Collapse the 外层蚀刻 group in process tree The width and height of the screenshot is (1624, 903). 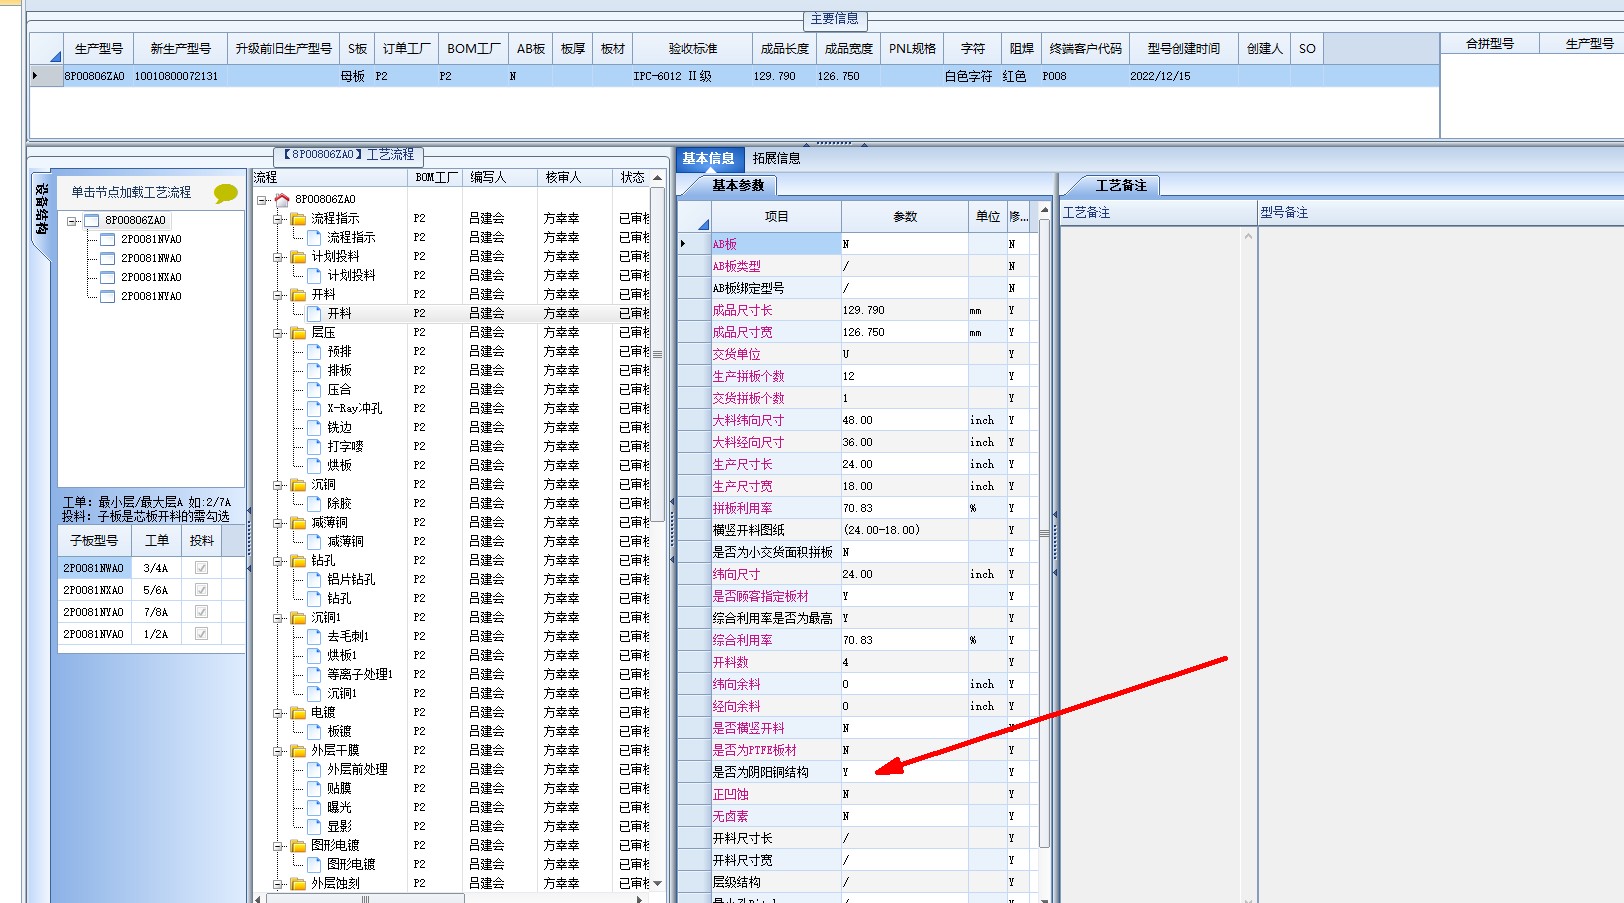[278, 884]
